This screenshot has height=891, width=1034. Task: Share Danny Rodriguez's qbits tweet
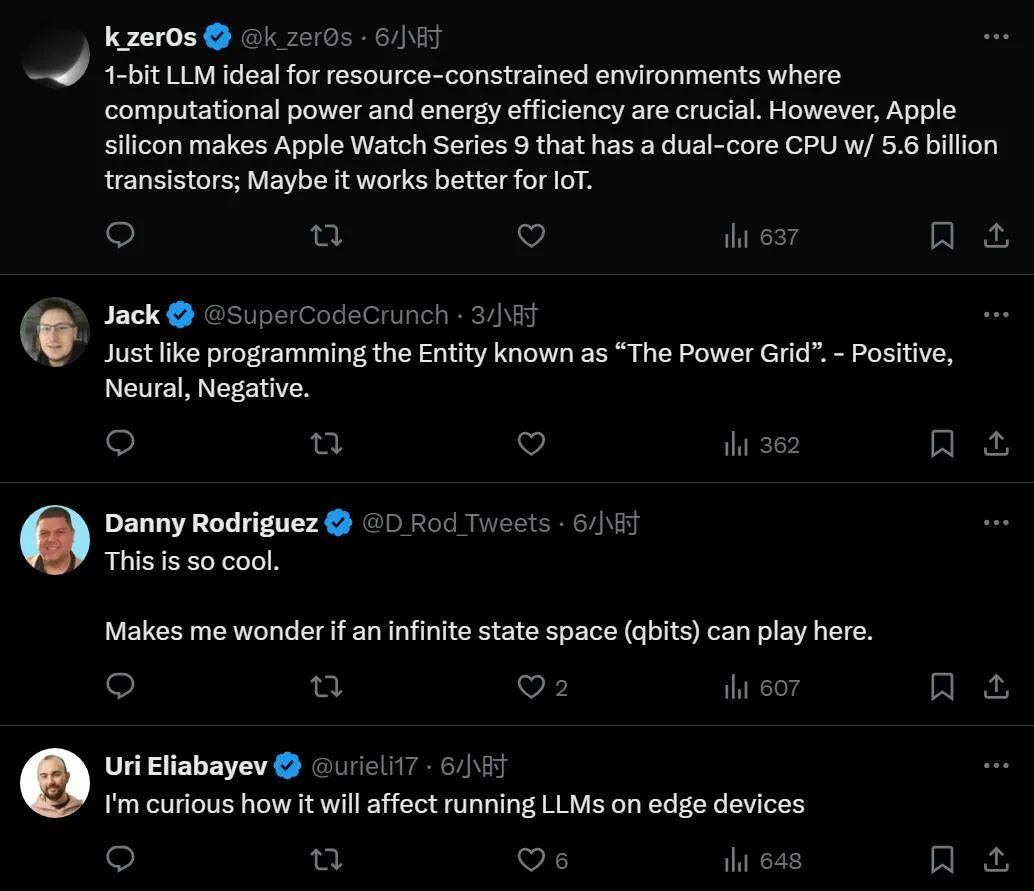[996, 687]
